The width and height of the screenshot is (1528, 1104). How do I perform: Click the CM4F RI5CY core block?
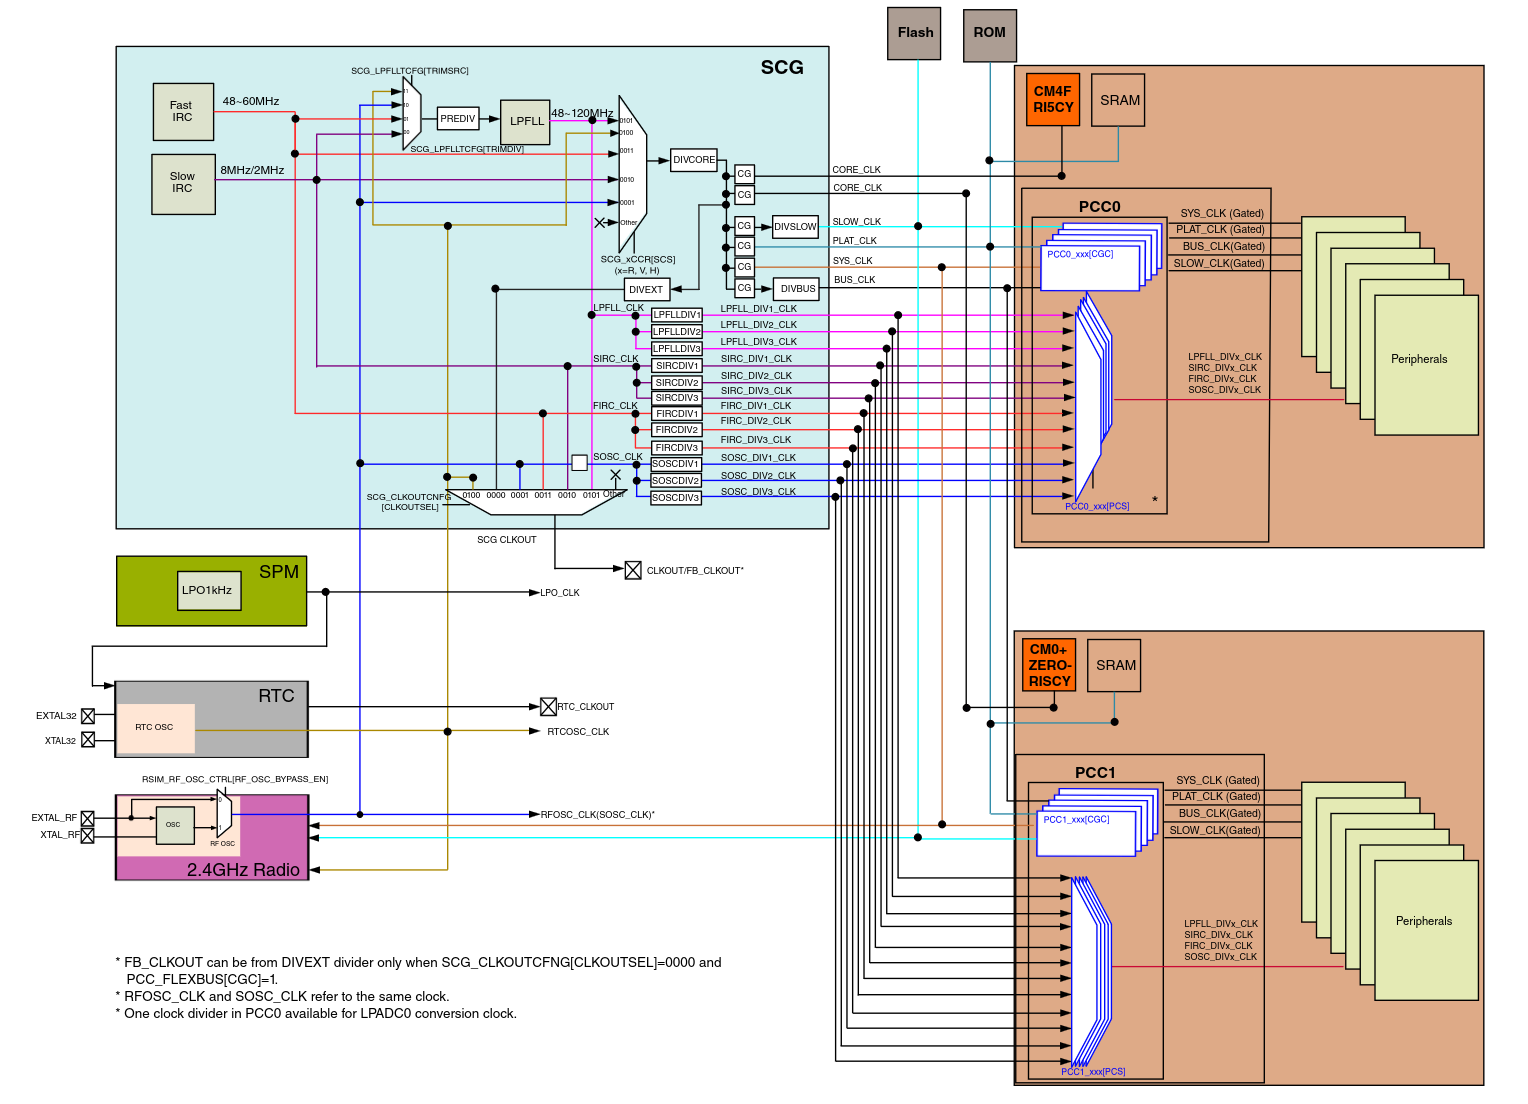(1052, 99)
